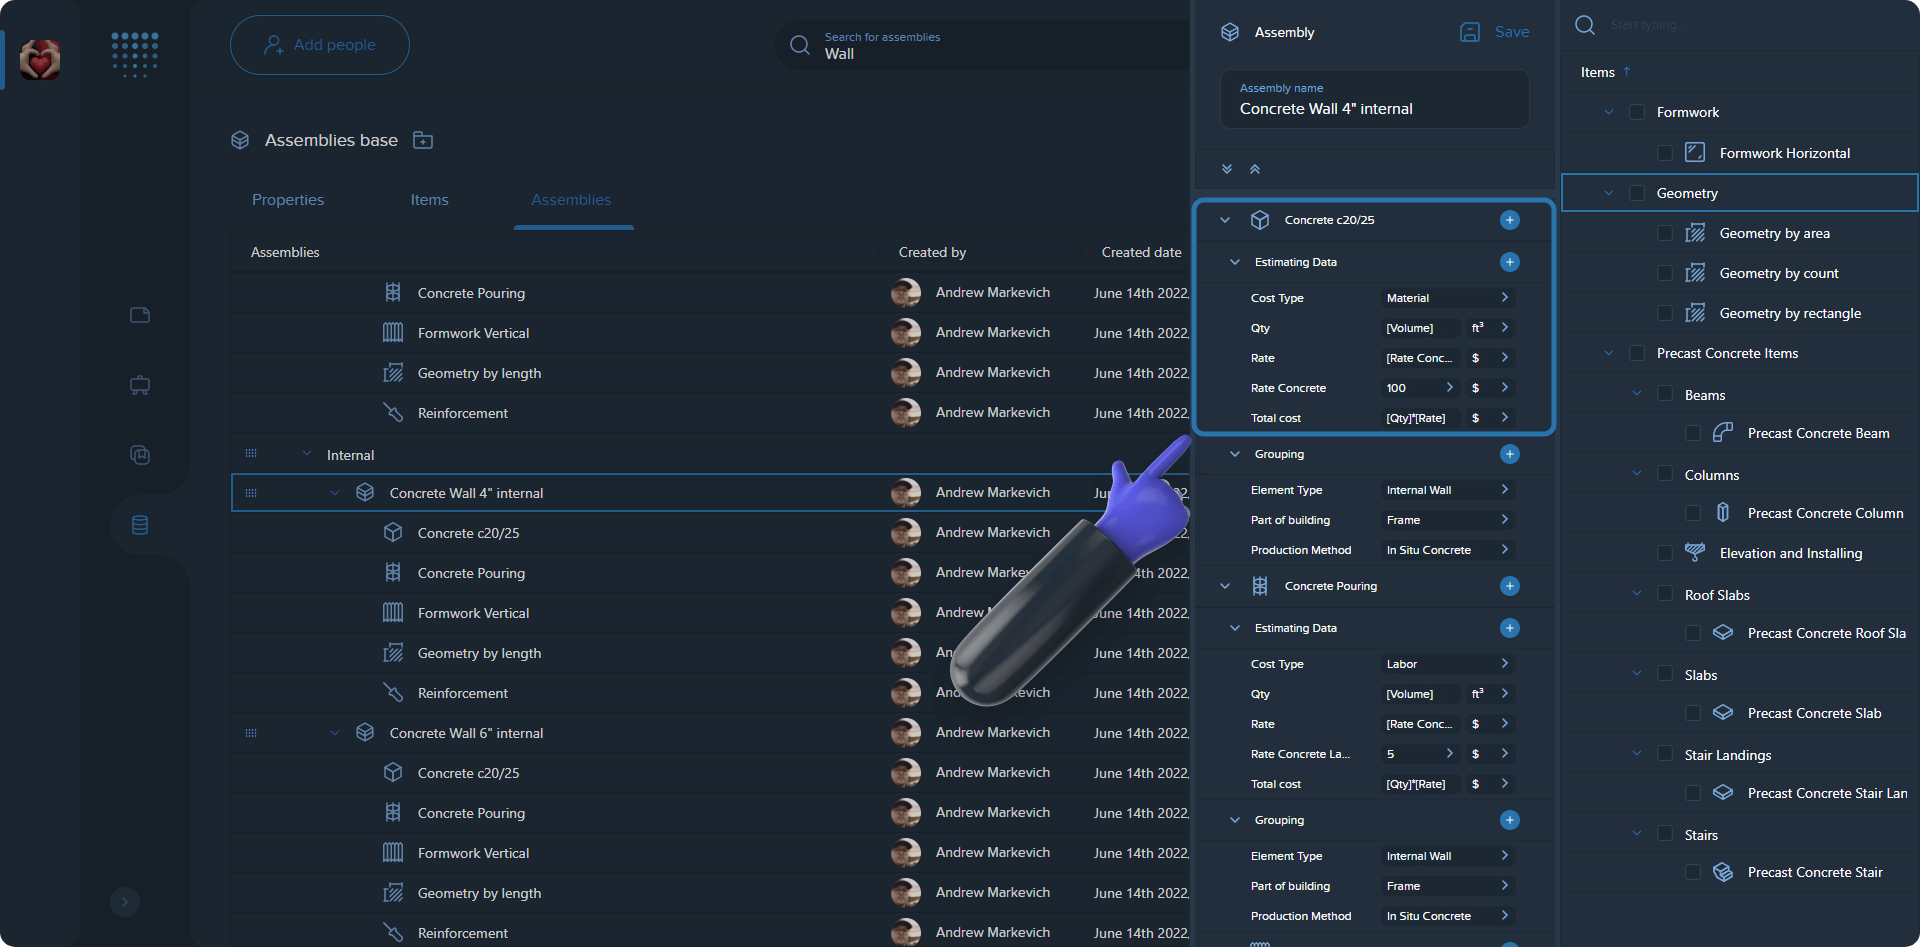The height and width of the screenshot is (947, 1920).
Task: Click drag handle dots on Internal group row
Action: click(251, 454)
